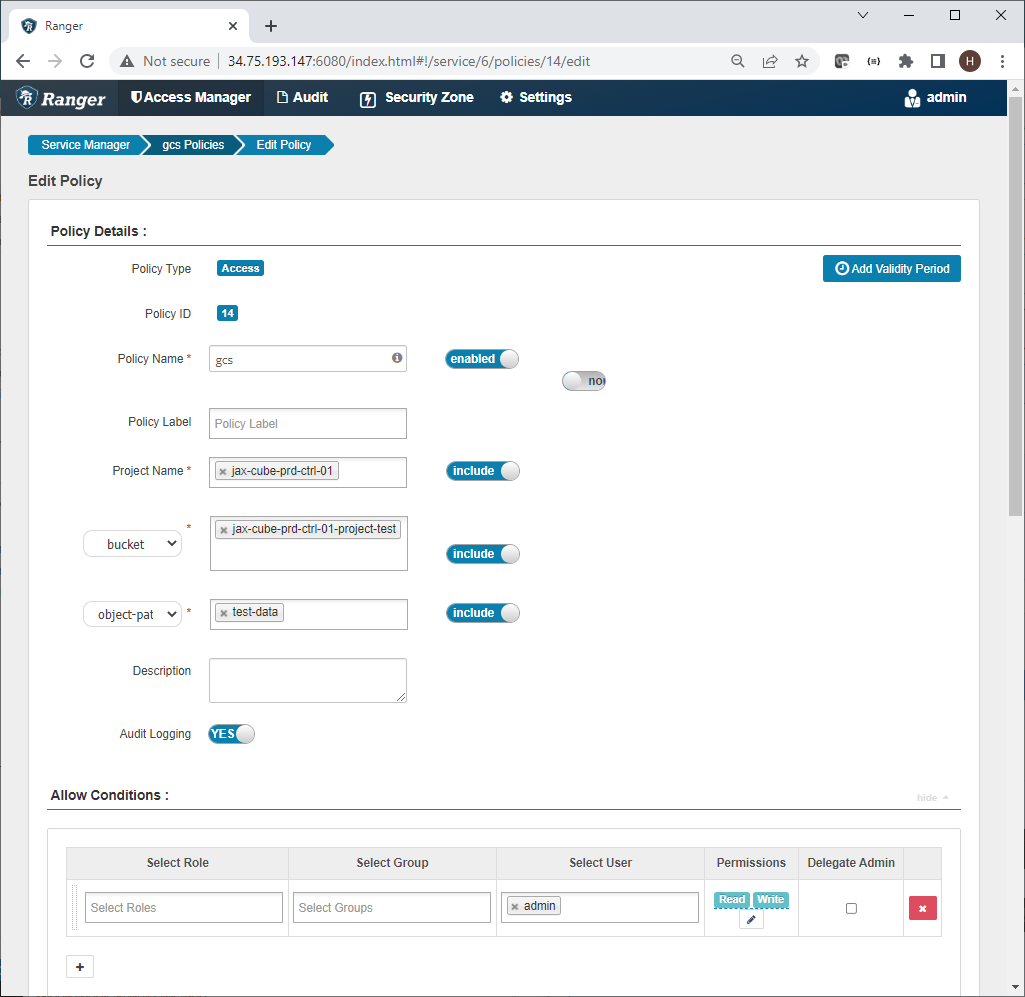Open the Audit menu
Viewport: 1025px width, 997px height.
pyautogui.click(x=302, y=97)
